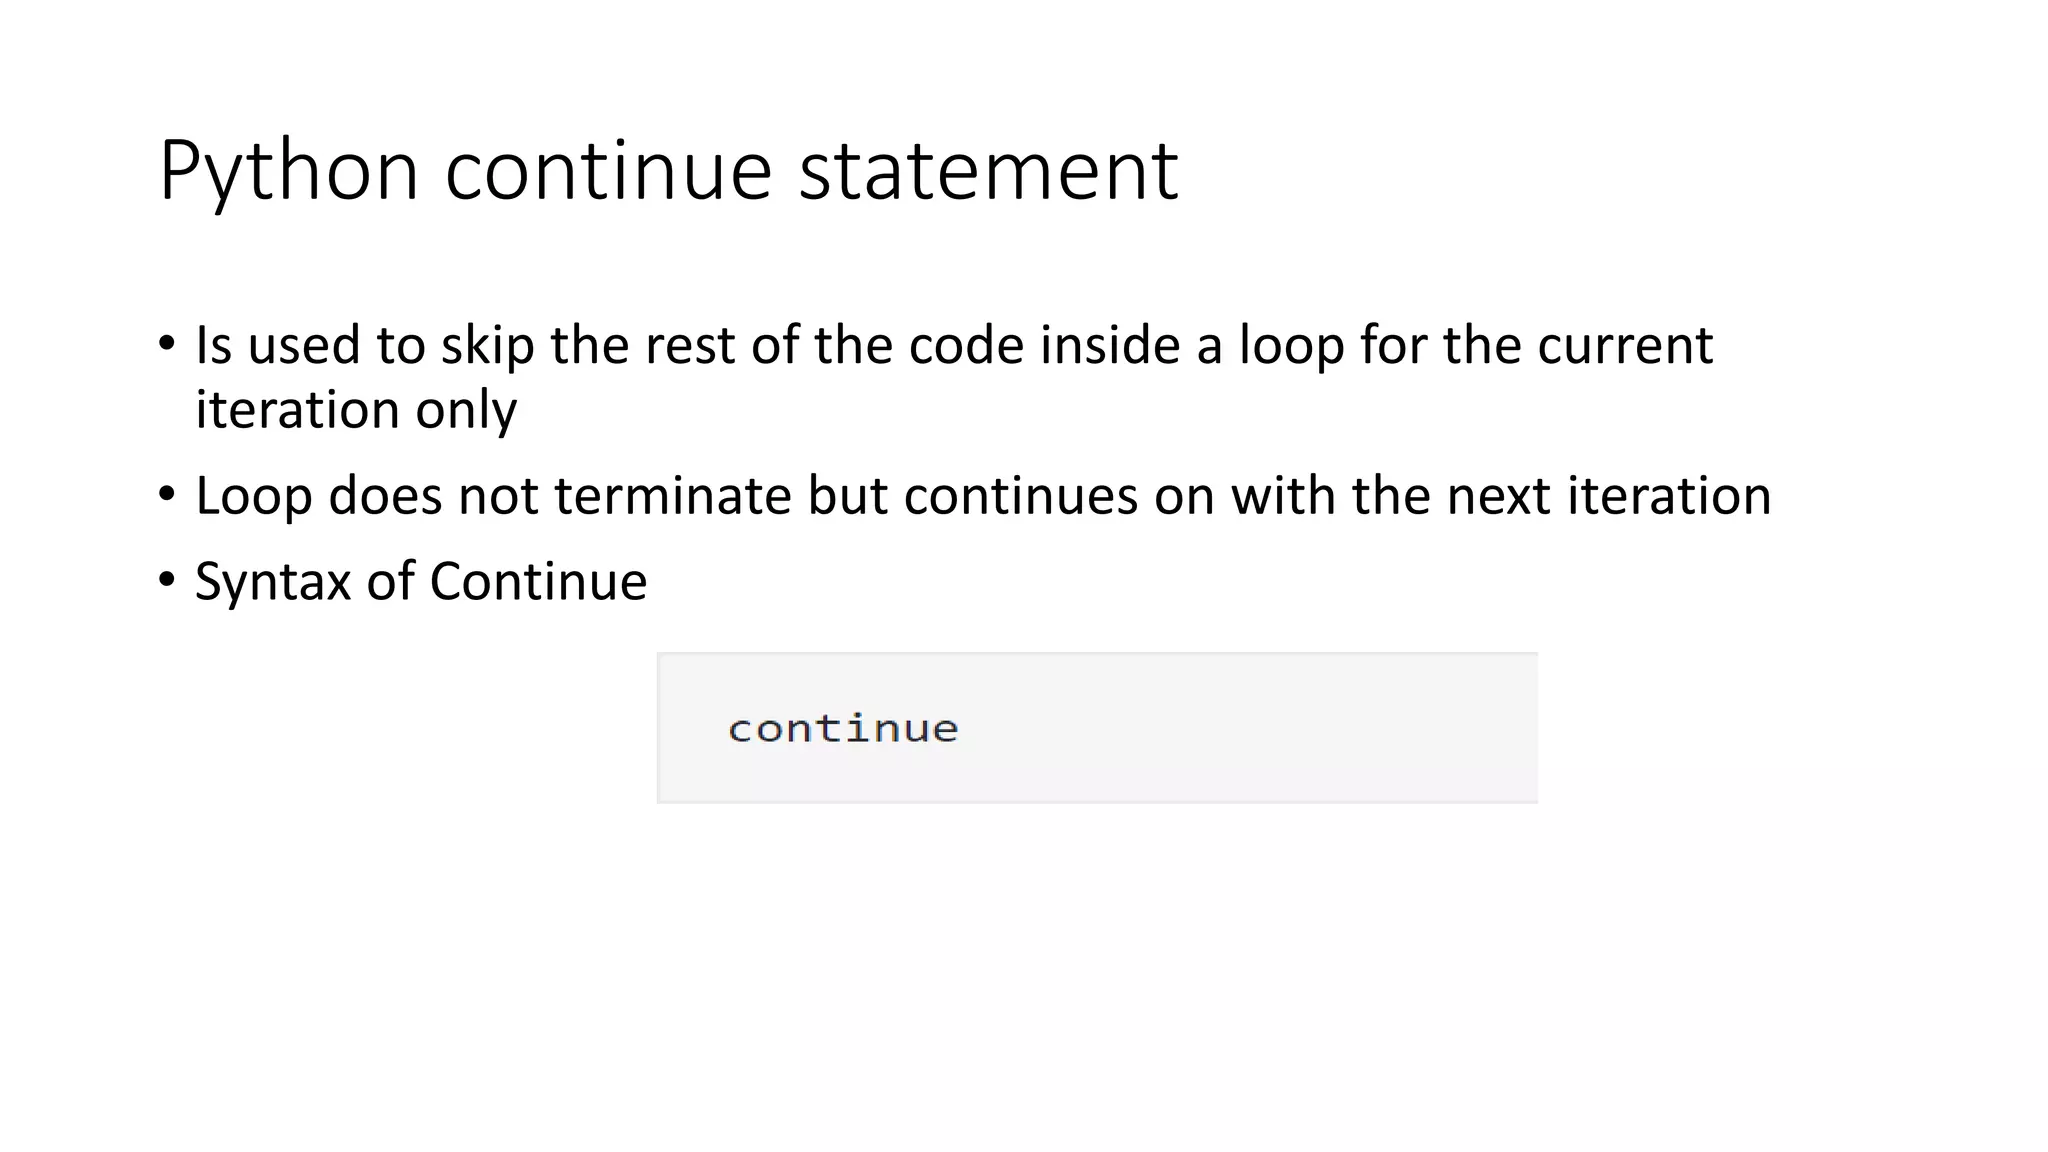Click the text 'iteration only'
Screen dimensions: 2048x1152
pyautogui.click(x=356, y=409)
